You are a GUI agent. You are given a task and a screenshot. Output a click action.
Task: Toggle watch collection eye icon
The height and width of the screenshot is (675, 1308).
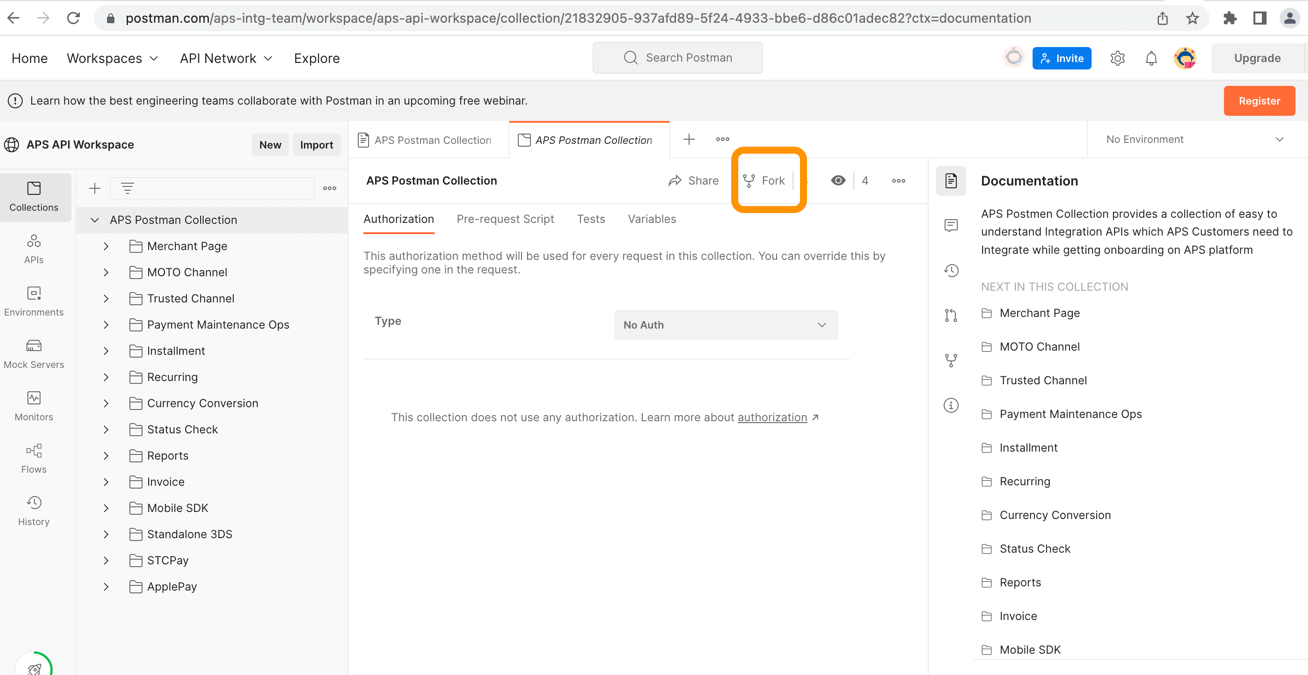click(x=838, y=181)
